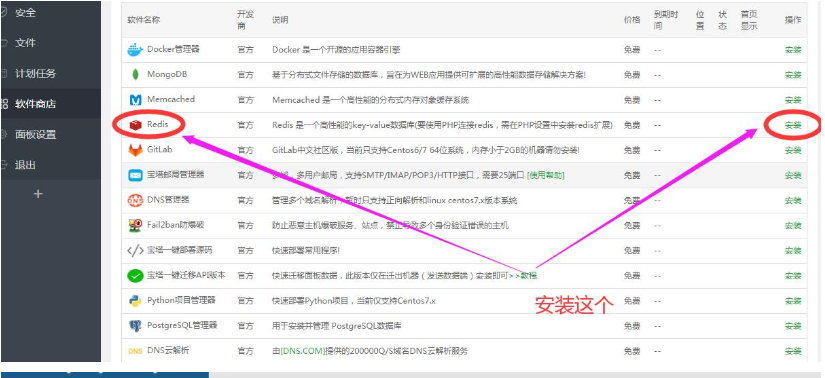Click the Memcached M icon
This screenshot has width=825, height=378.
coord(135,100)
